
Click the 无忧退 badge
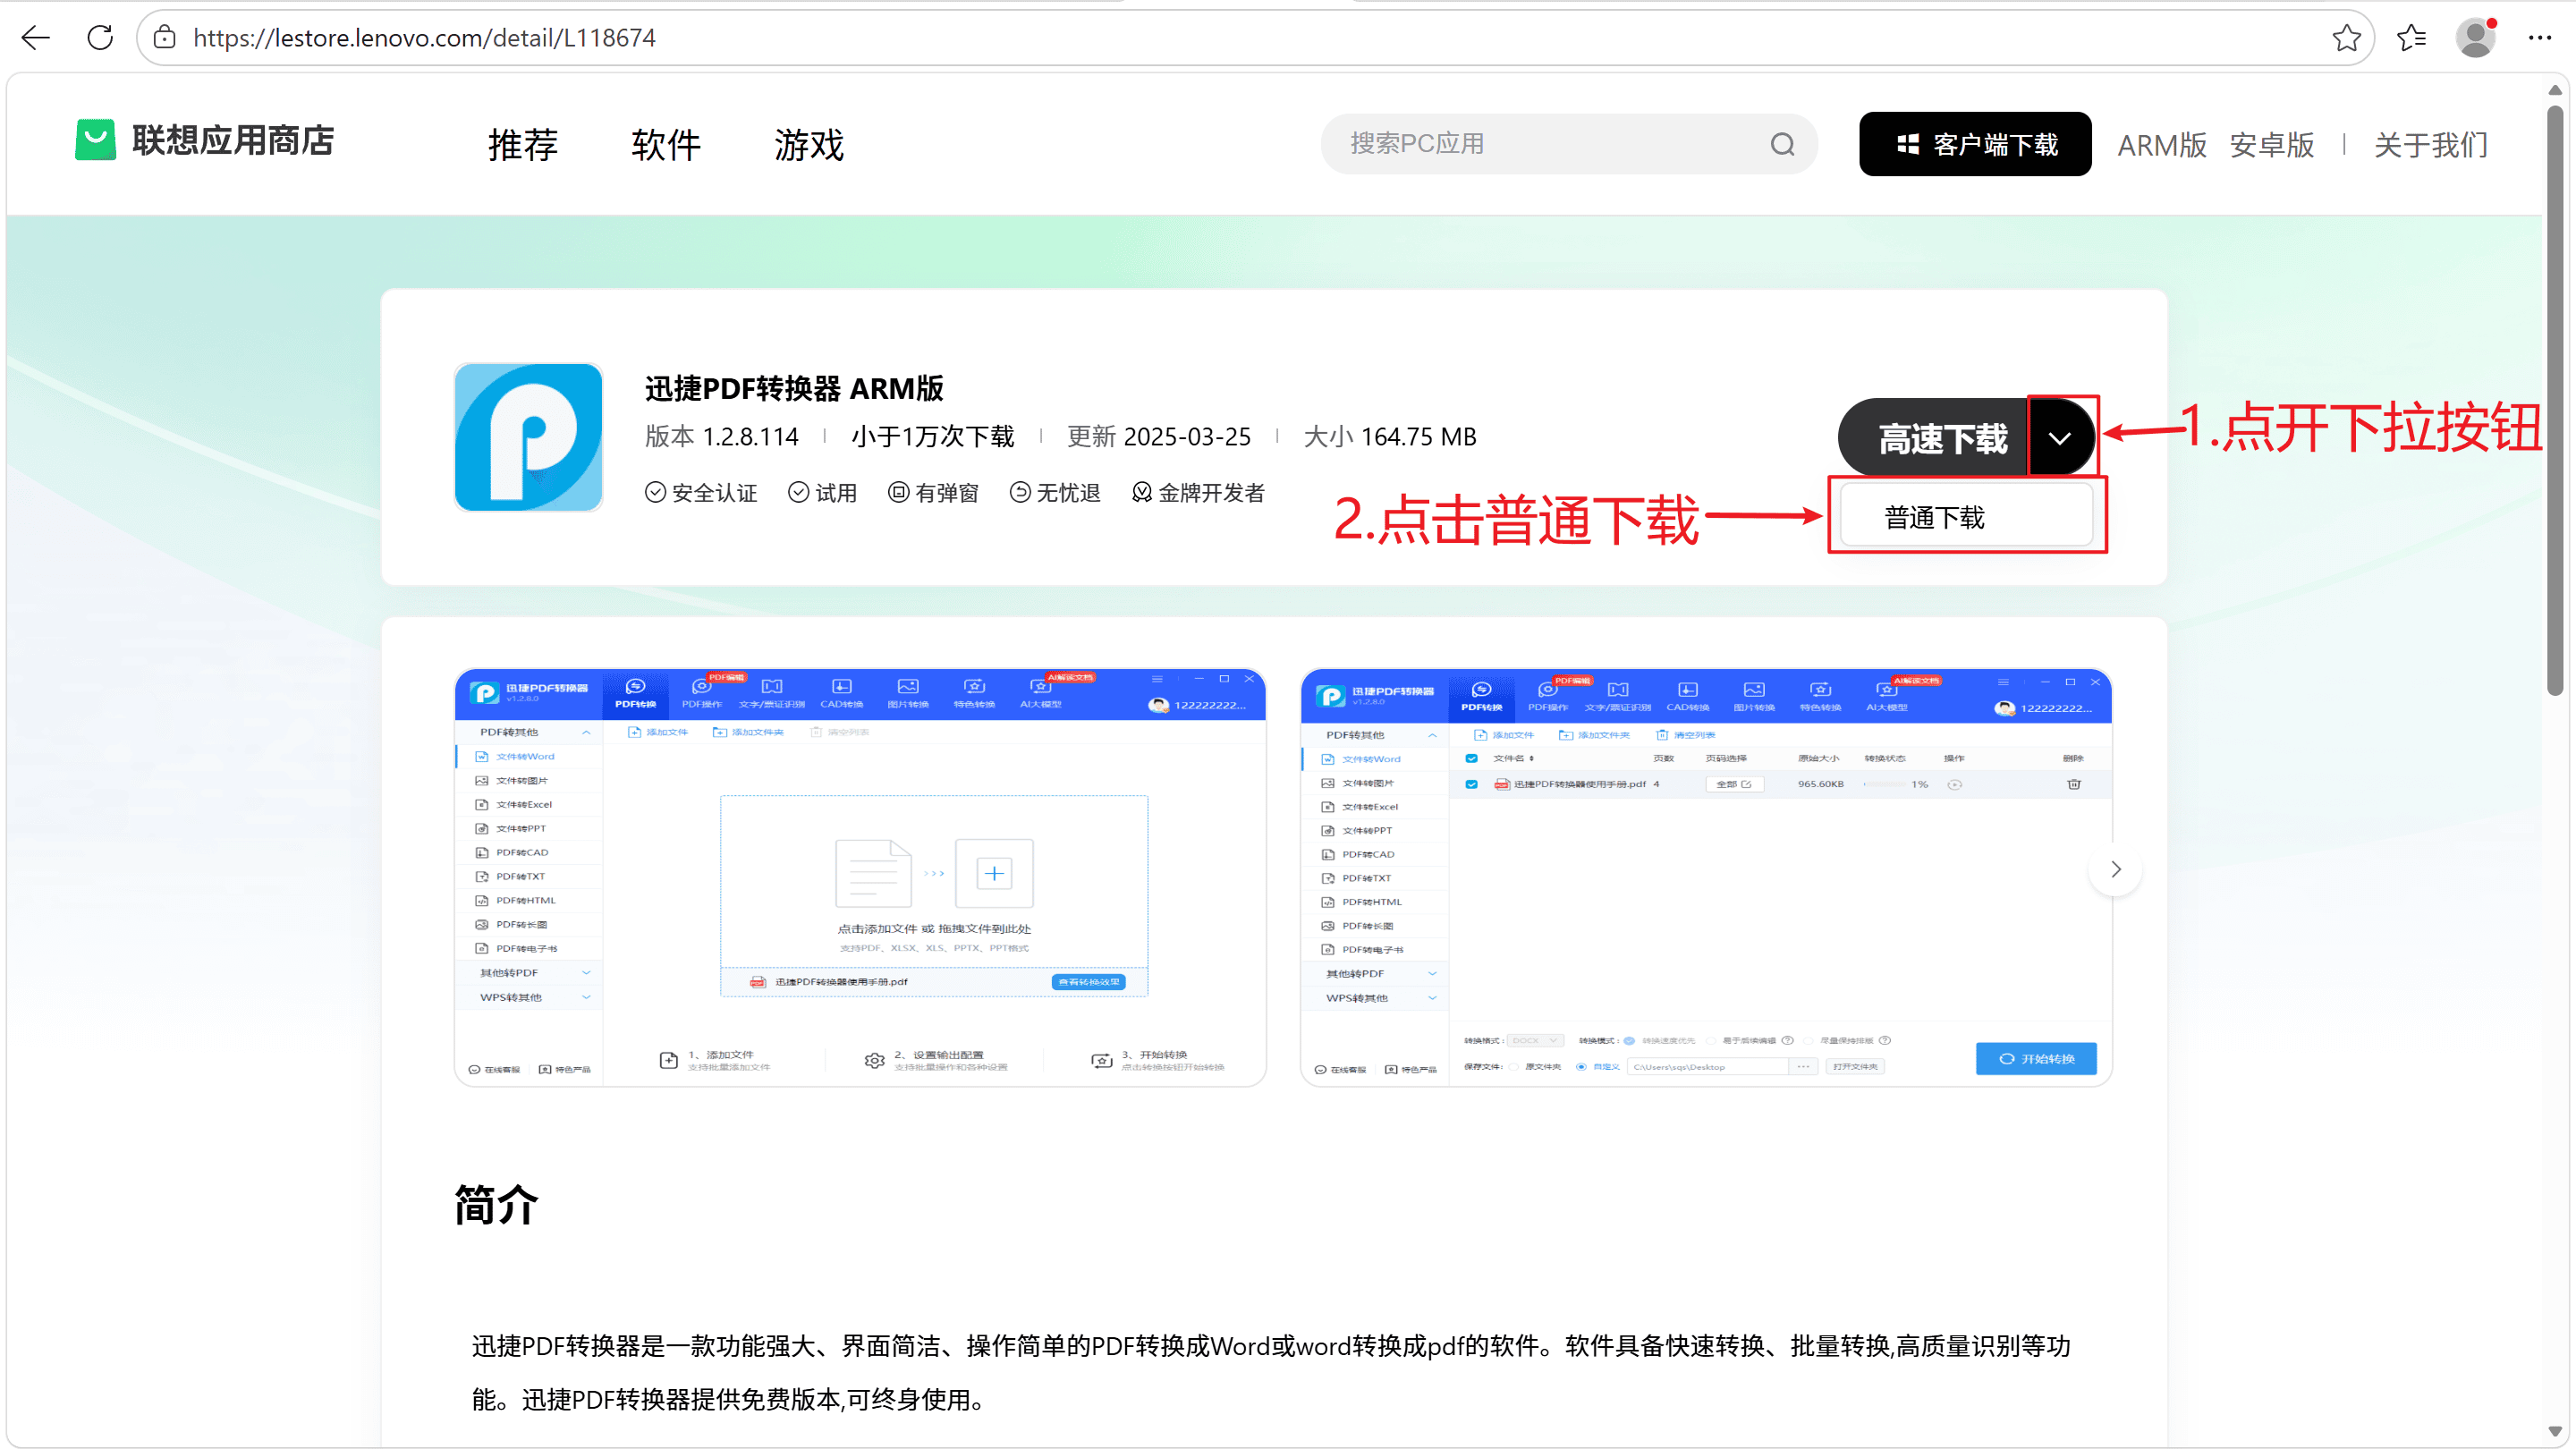(x=1055, y=493)
